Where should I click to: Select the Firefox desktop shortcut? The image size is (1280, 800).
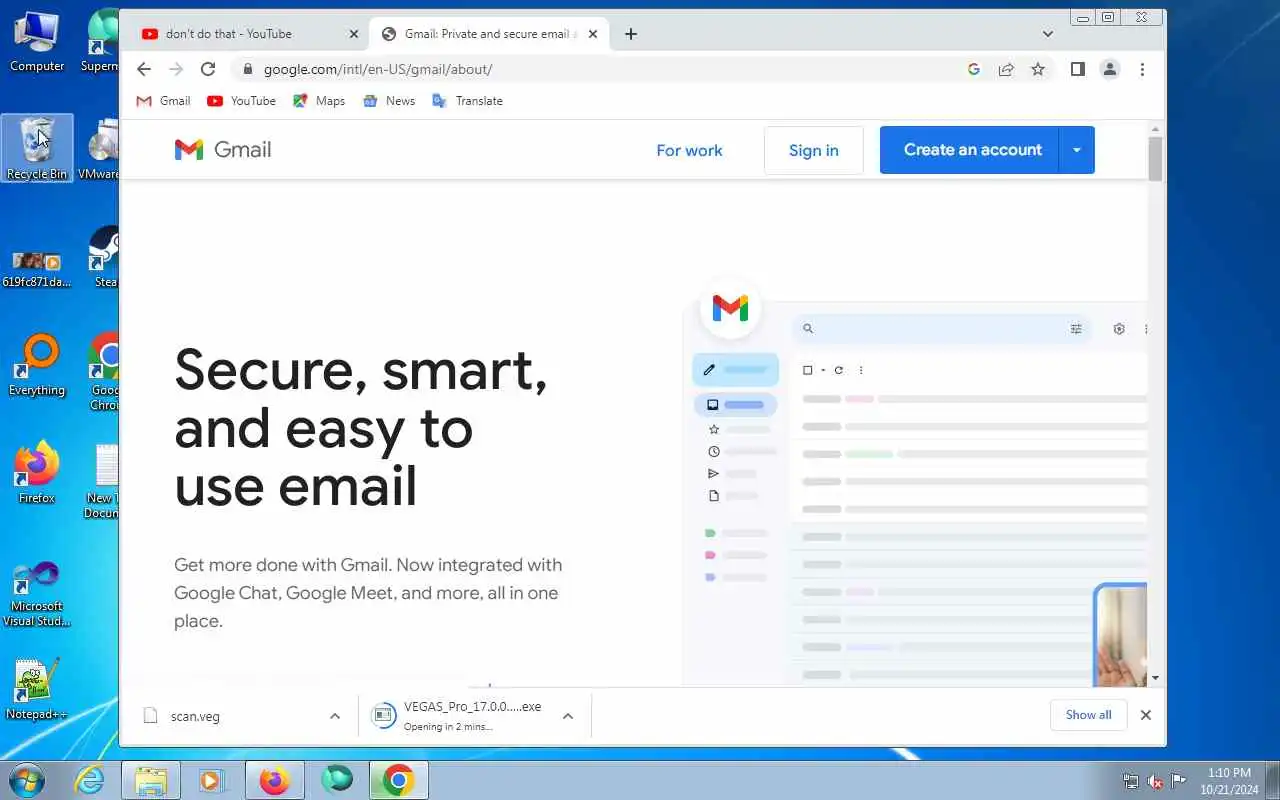[37, 472]
